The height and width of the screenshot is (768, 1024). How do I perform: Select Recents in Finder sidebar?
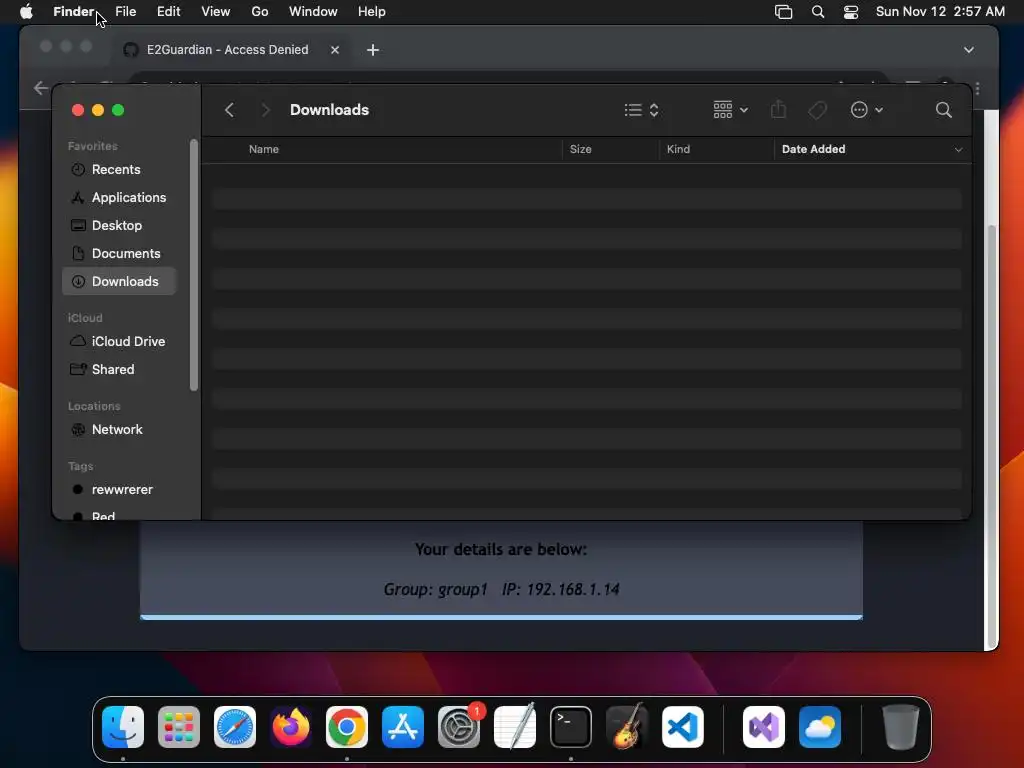pyautogui.click(x=119, y=169)
